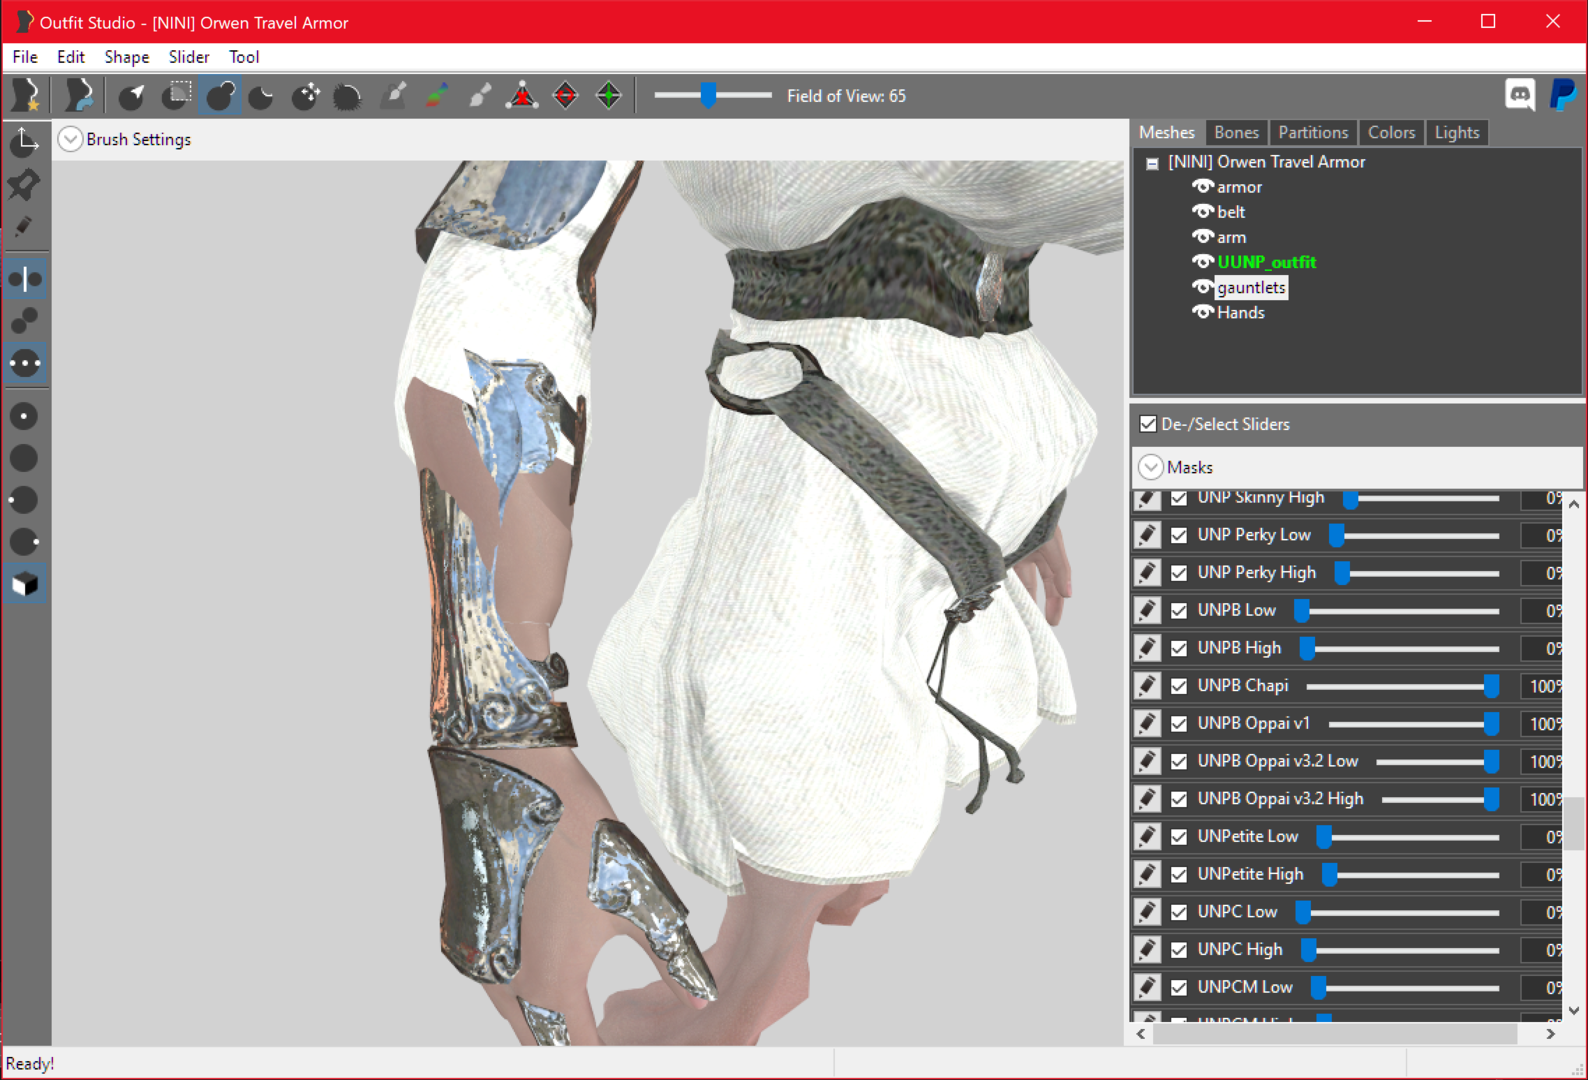The width and height of the screenshot is (1588, 1080).
Task: Click the circle icon with center dot
Action: [25, 416]
